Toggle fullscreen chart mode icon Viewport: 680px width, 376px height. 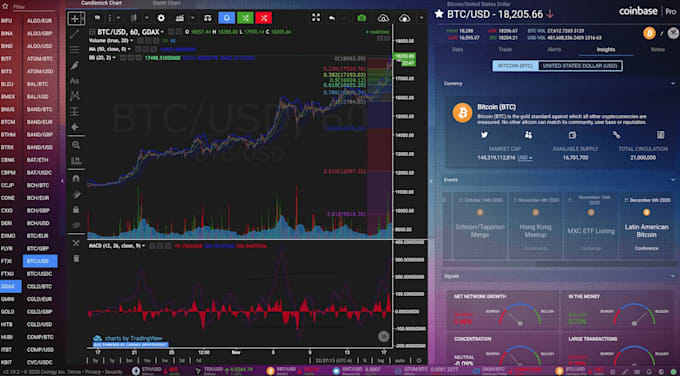[x=316, y=18]
